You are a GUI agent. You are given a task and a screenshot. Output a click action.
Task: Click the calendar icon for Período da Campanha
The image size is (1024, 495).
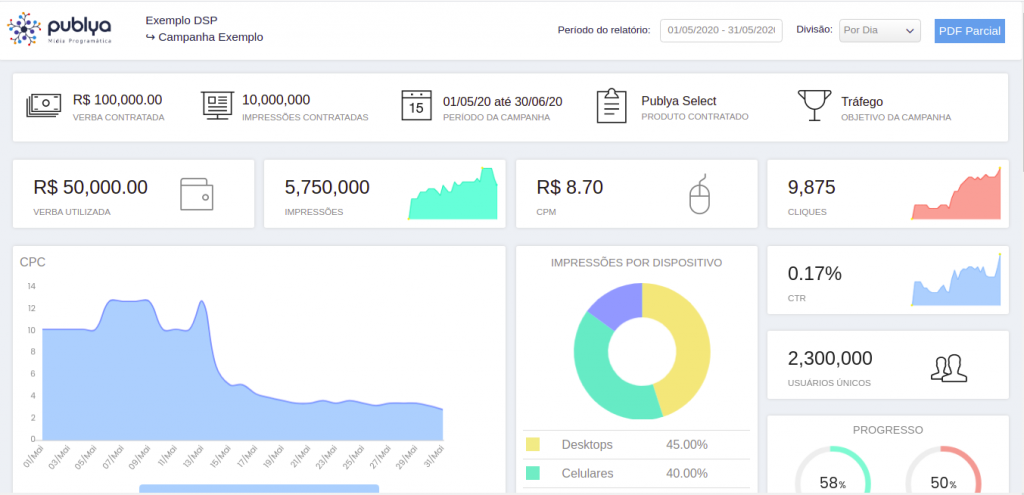click(x=416, y=106)
